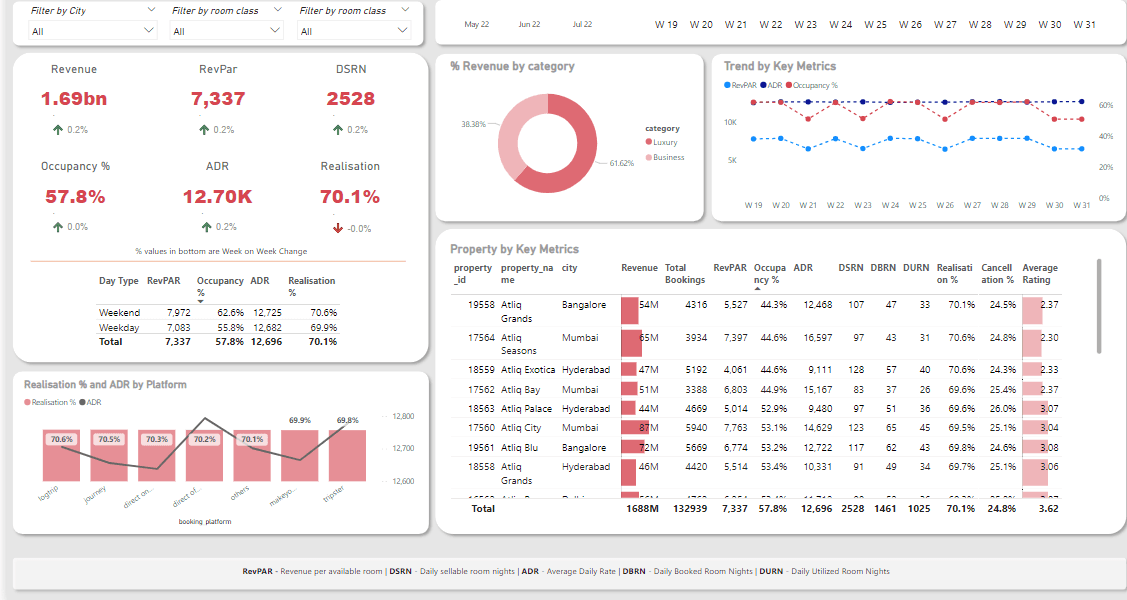
Task: Click the green up arrow under Occupancy %
Action: click(x=58, y=227)
